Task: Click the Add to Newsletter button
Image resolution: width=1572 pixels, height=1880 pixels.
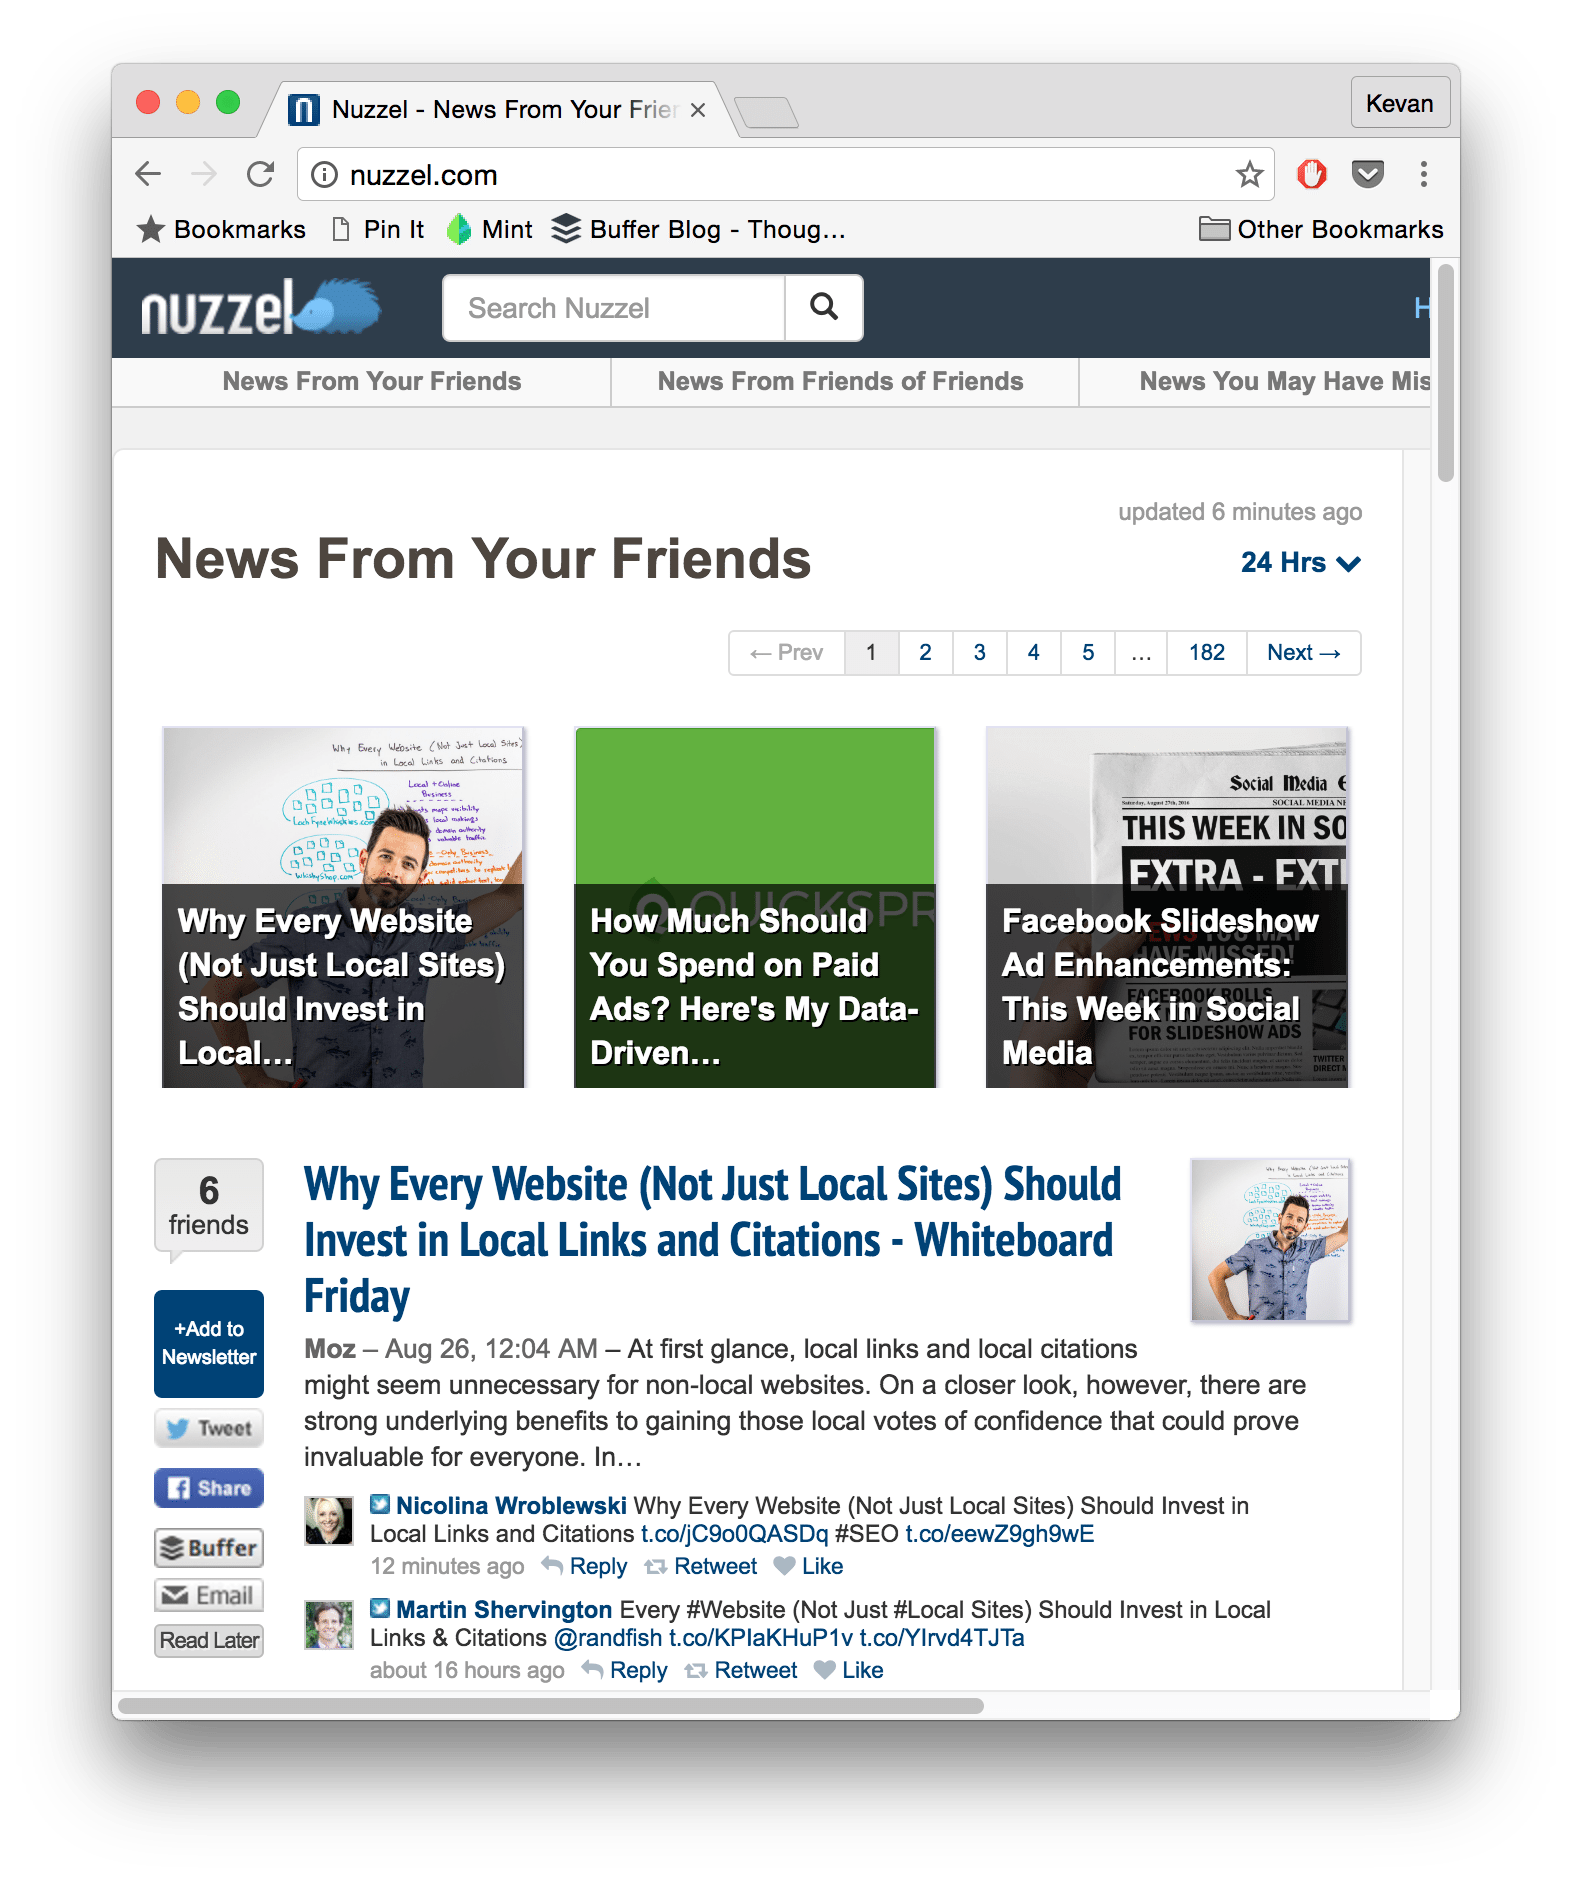Action: 209,1343
